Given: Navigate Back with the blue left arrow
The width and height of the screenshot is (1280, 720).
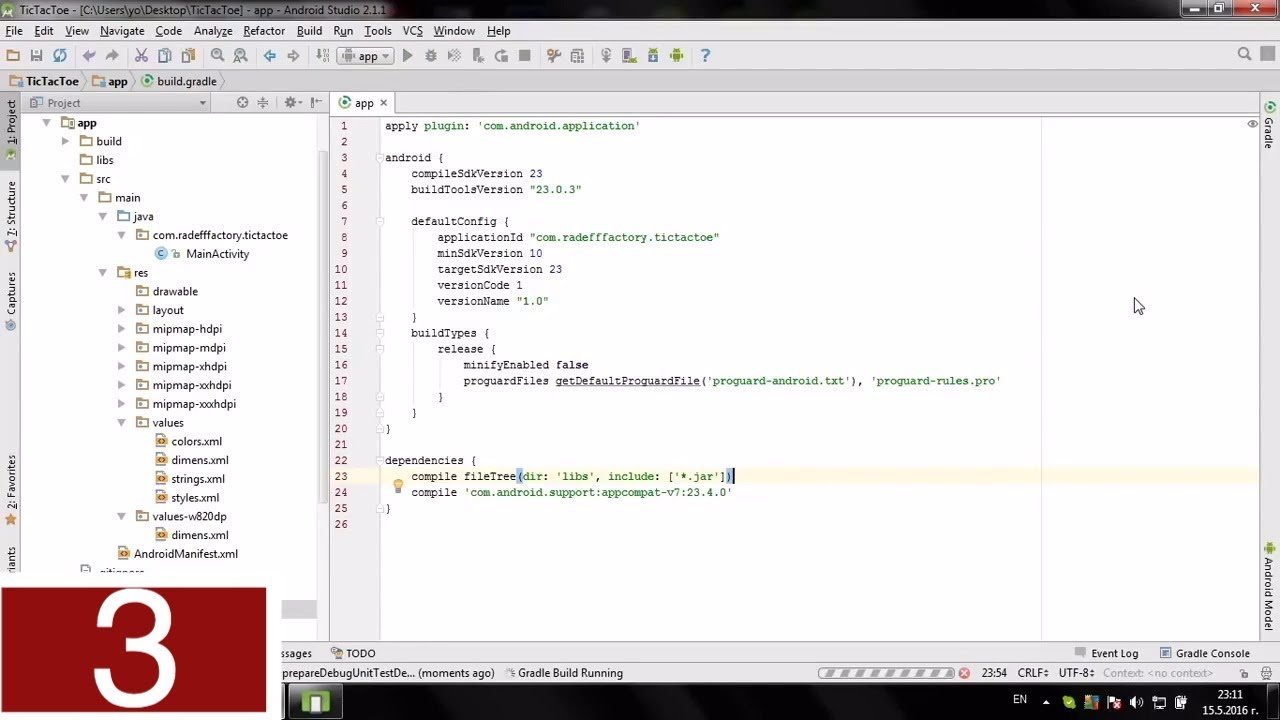Looking at the screenshot, I should (270, 56).
